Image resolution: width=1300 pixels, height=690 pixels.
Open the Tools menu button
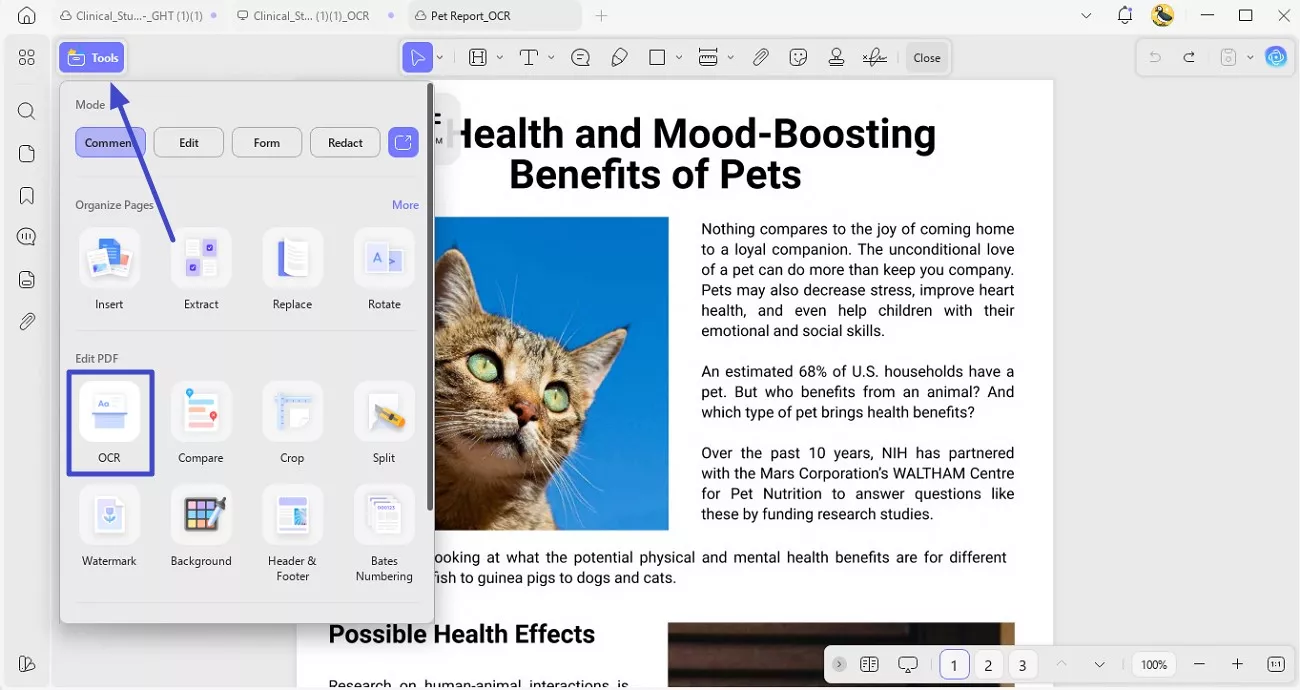[x=92, y=58]
